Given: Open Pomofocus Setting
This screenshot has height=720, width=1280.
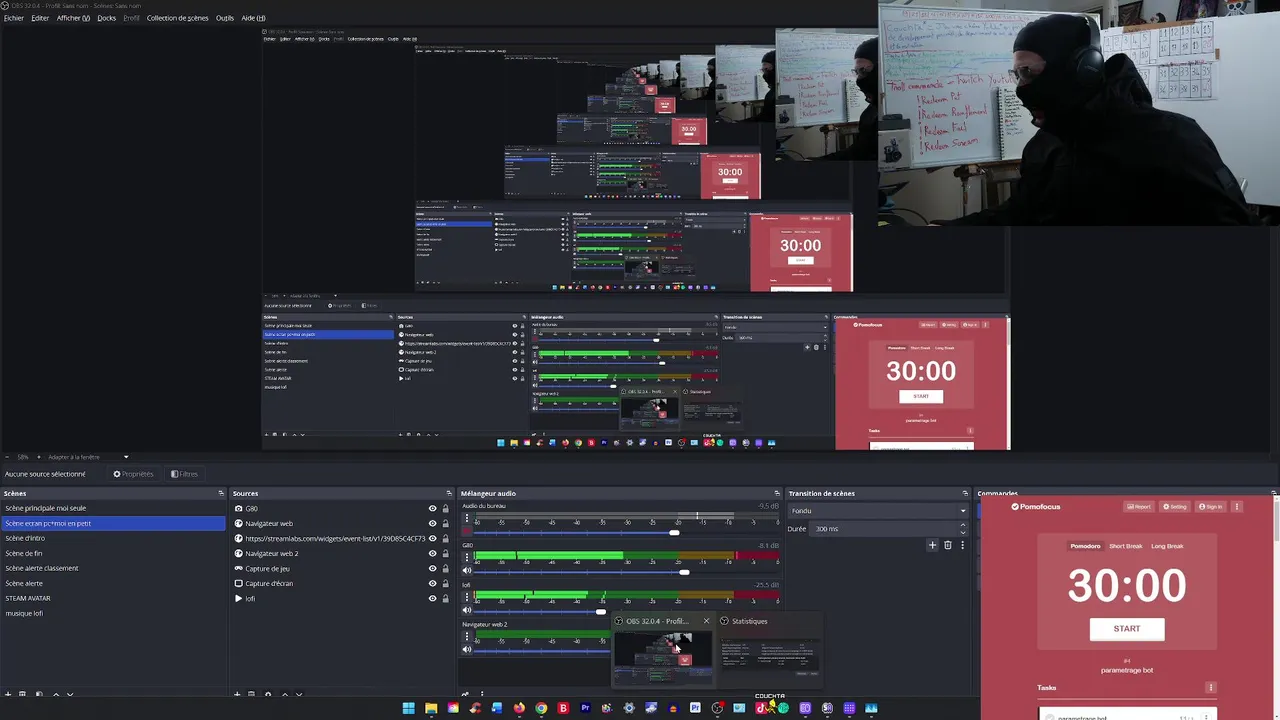Looking at the screenshot, I should point(1175,507).
